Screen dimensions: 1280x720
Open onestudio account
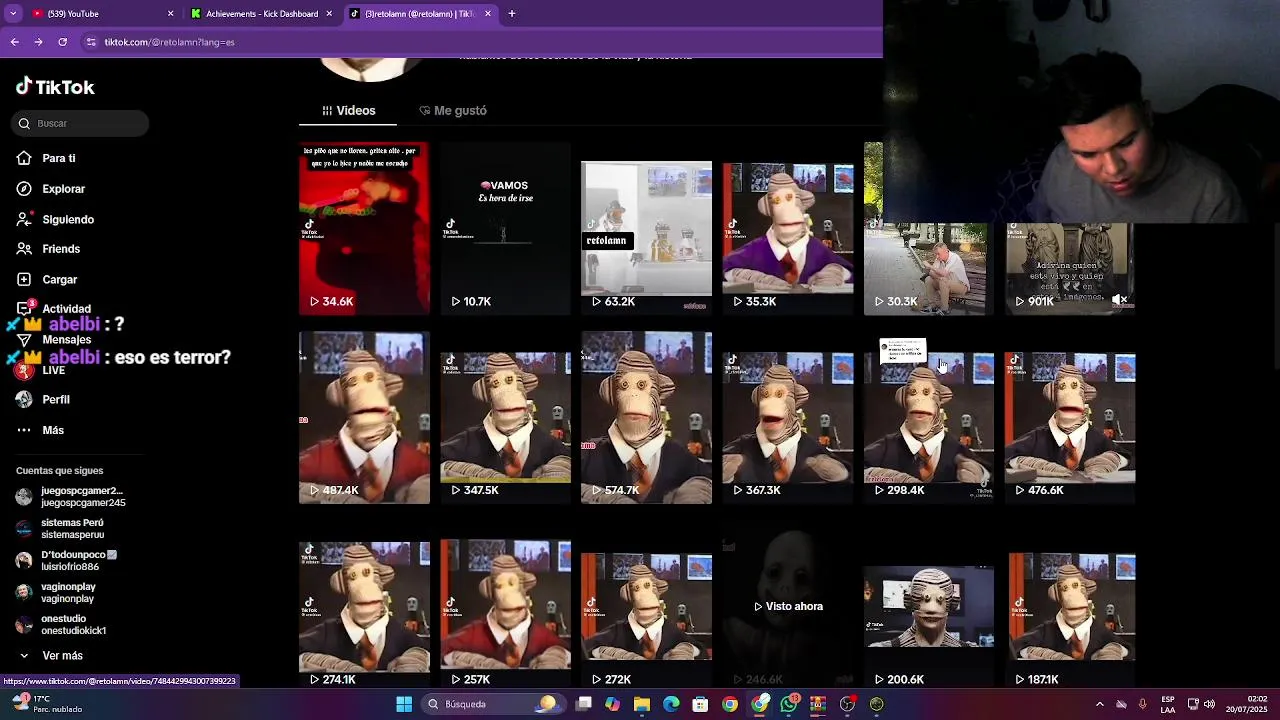click(60, 625)
